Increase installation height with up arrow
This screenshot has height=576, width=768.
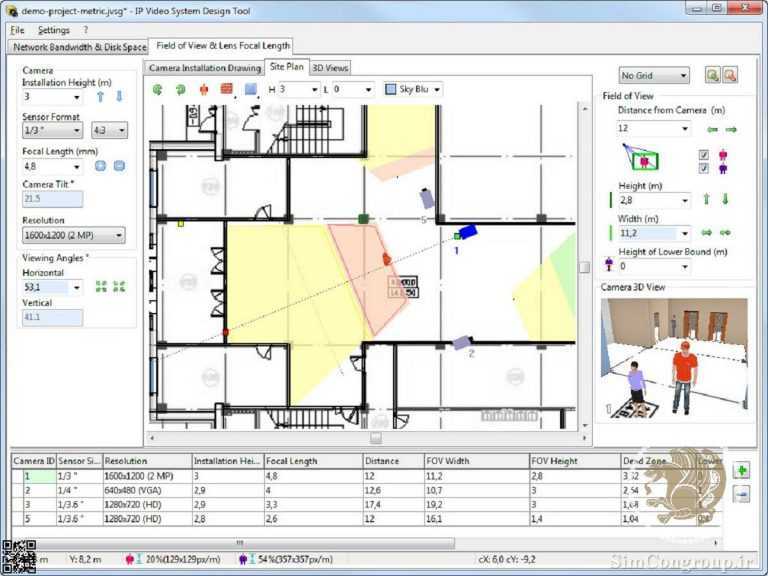tap(100, 97)
